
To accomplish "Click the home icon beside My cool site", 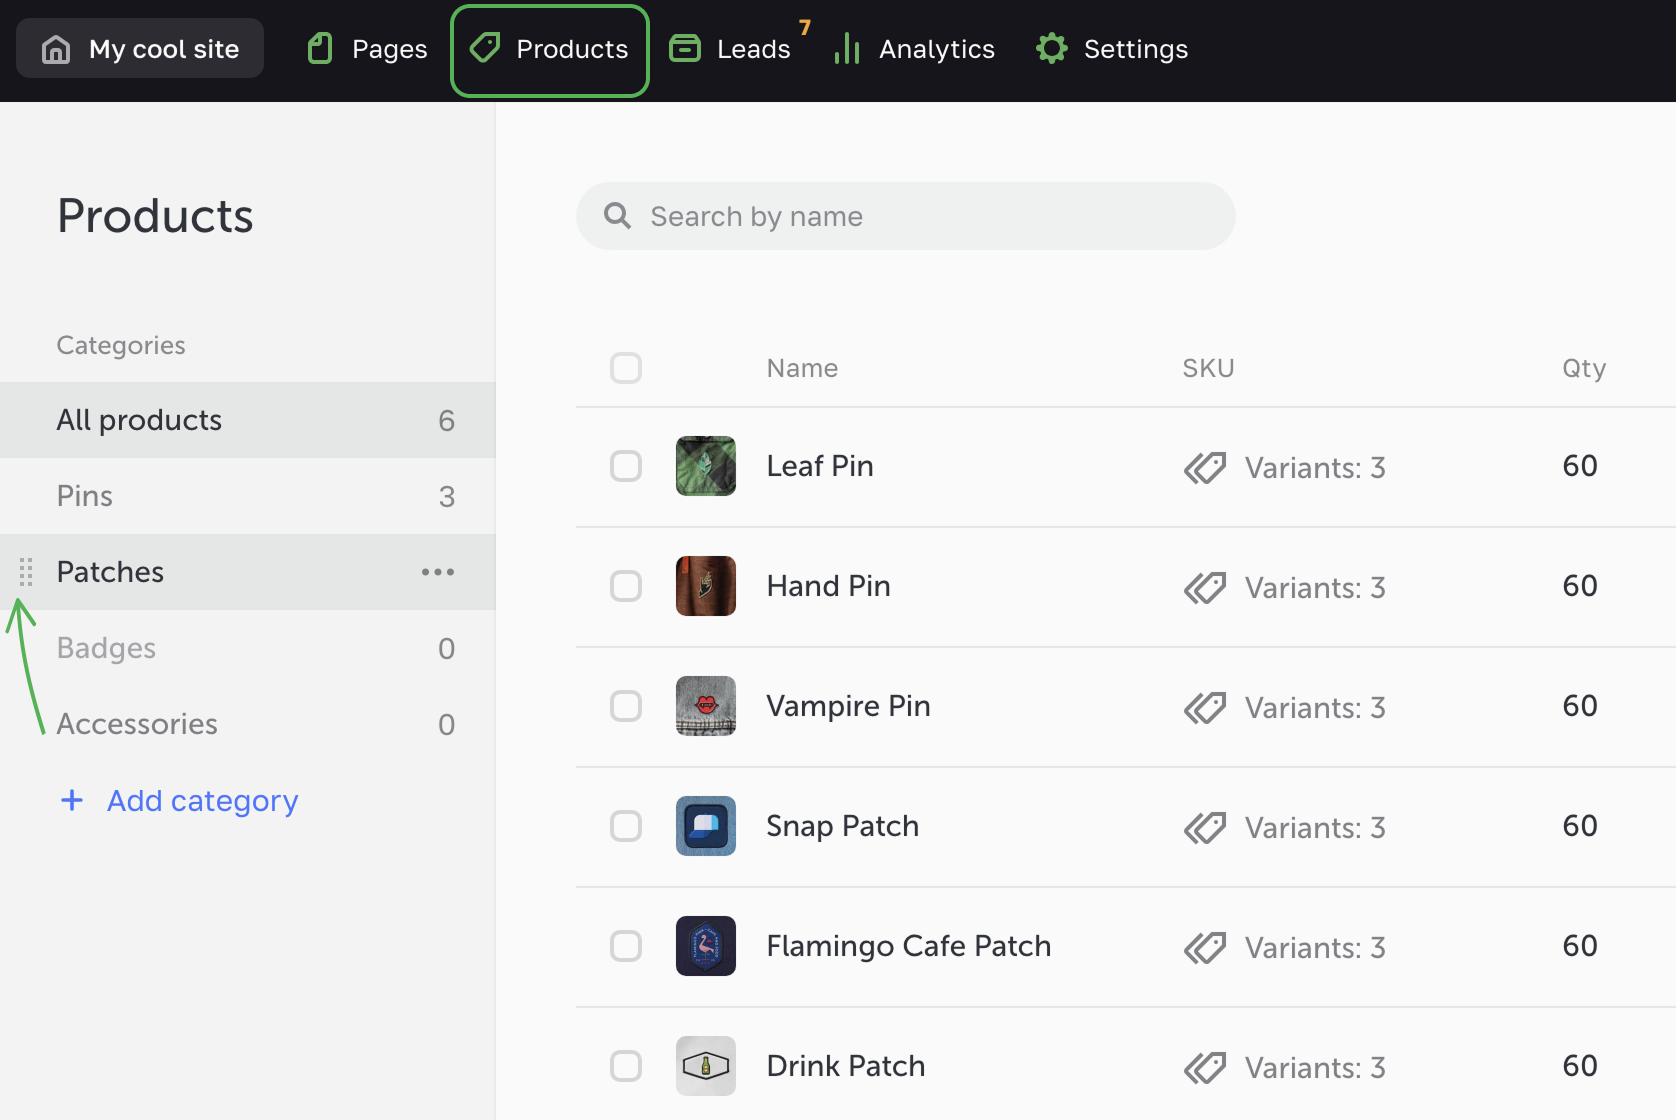I will (56, 49).
